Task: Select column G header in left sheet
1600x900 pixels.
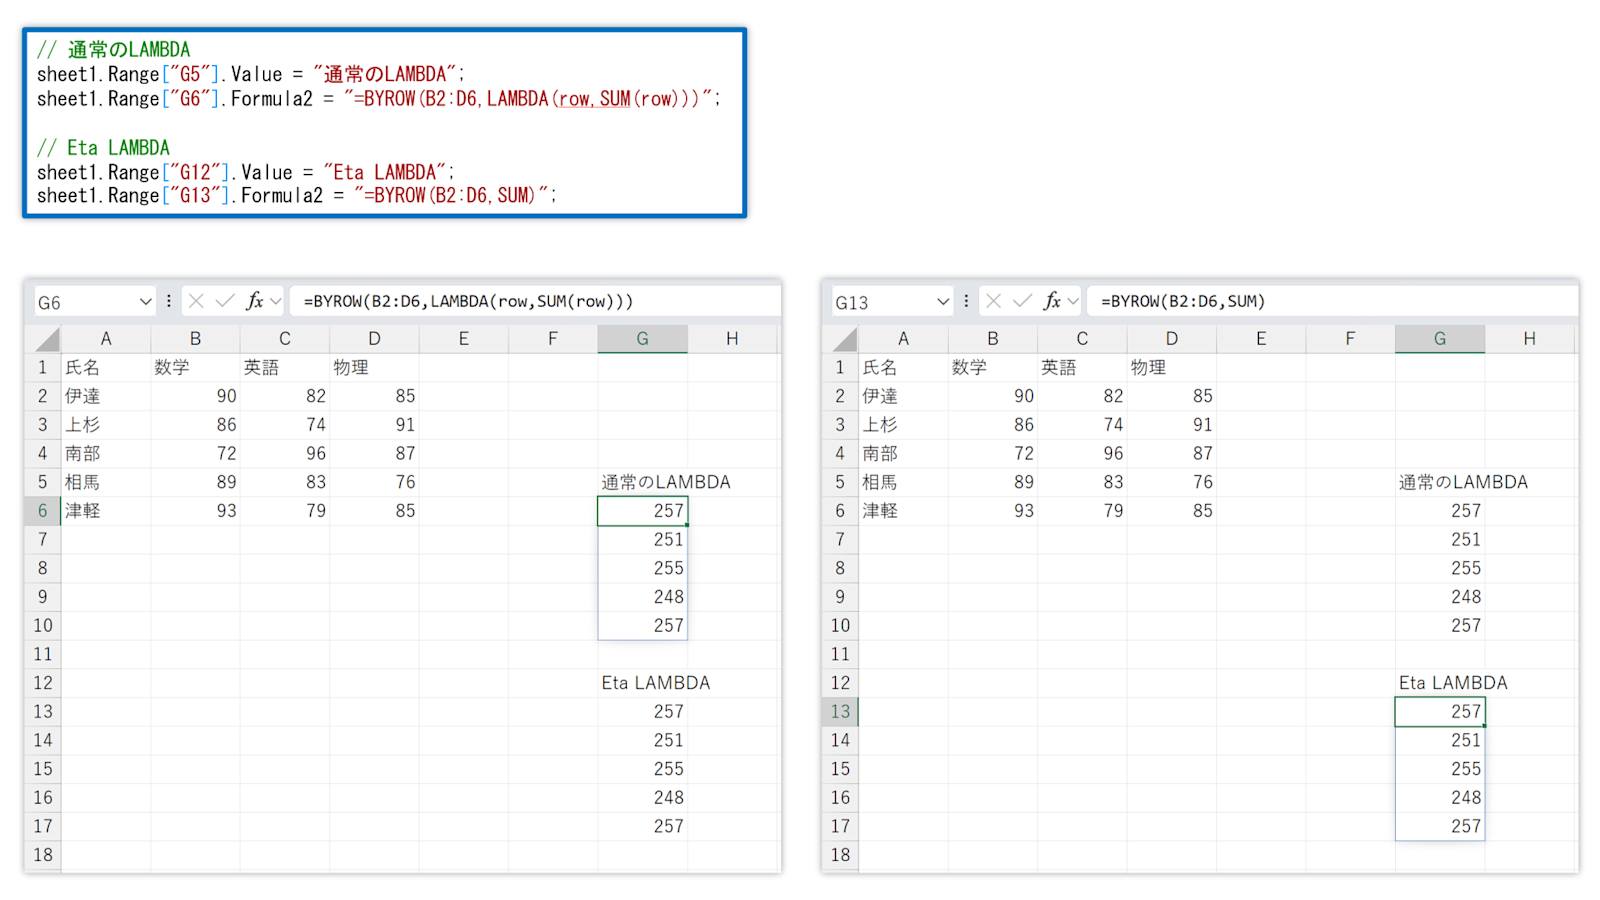Action: tap(642, 339)
